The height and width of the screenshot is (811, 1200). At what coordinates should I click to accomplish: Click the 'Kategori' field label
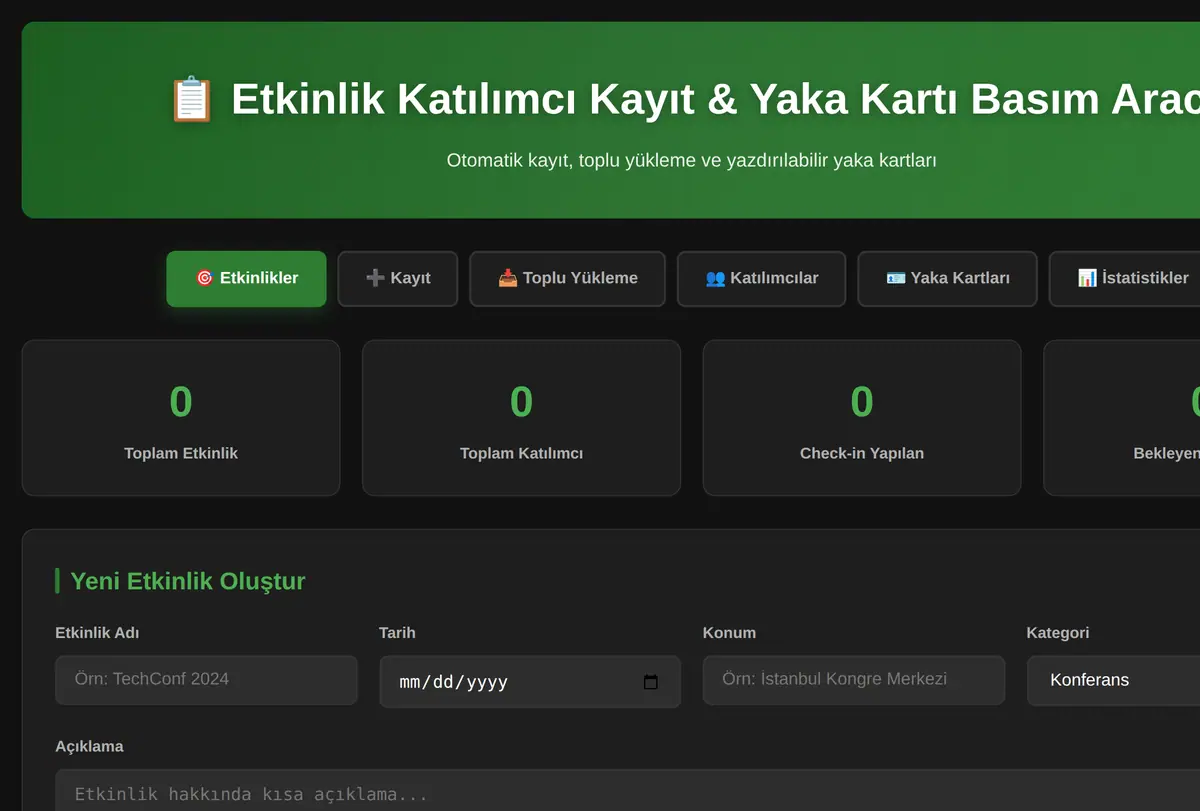(x=1058, y=633)
